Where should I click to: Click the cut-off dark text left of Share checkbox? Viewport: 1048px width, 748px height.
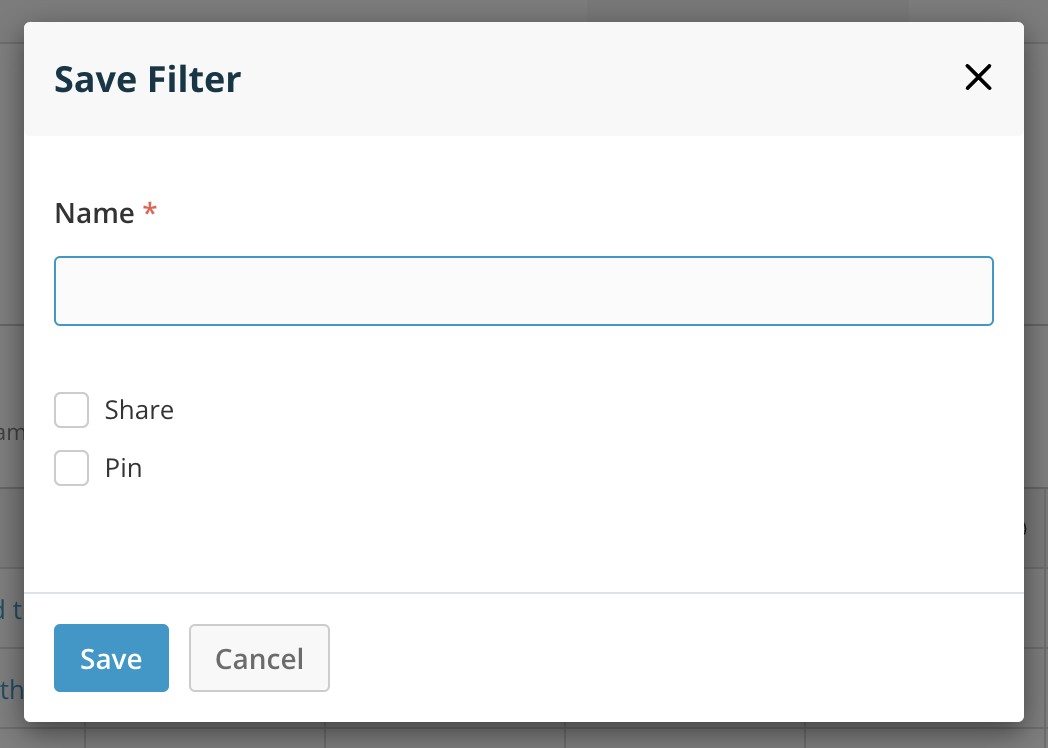point(10,432)
